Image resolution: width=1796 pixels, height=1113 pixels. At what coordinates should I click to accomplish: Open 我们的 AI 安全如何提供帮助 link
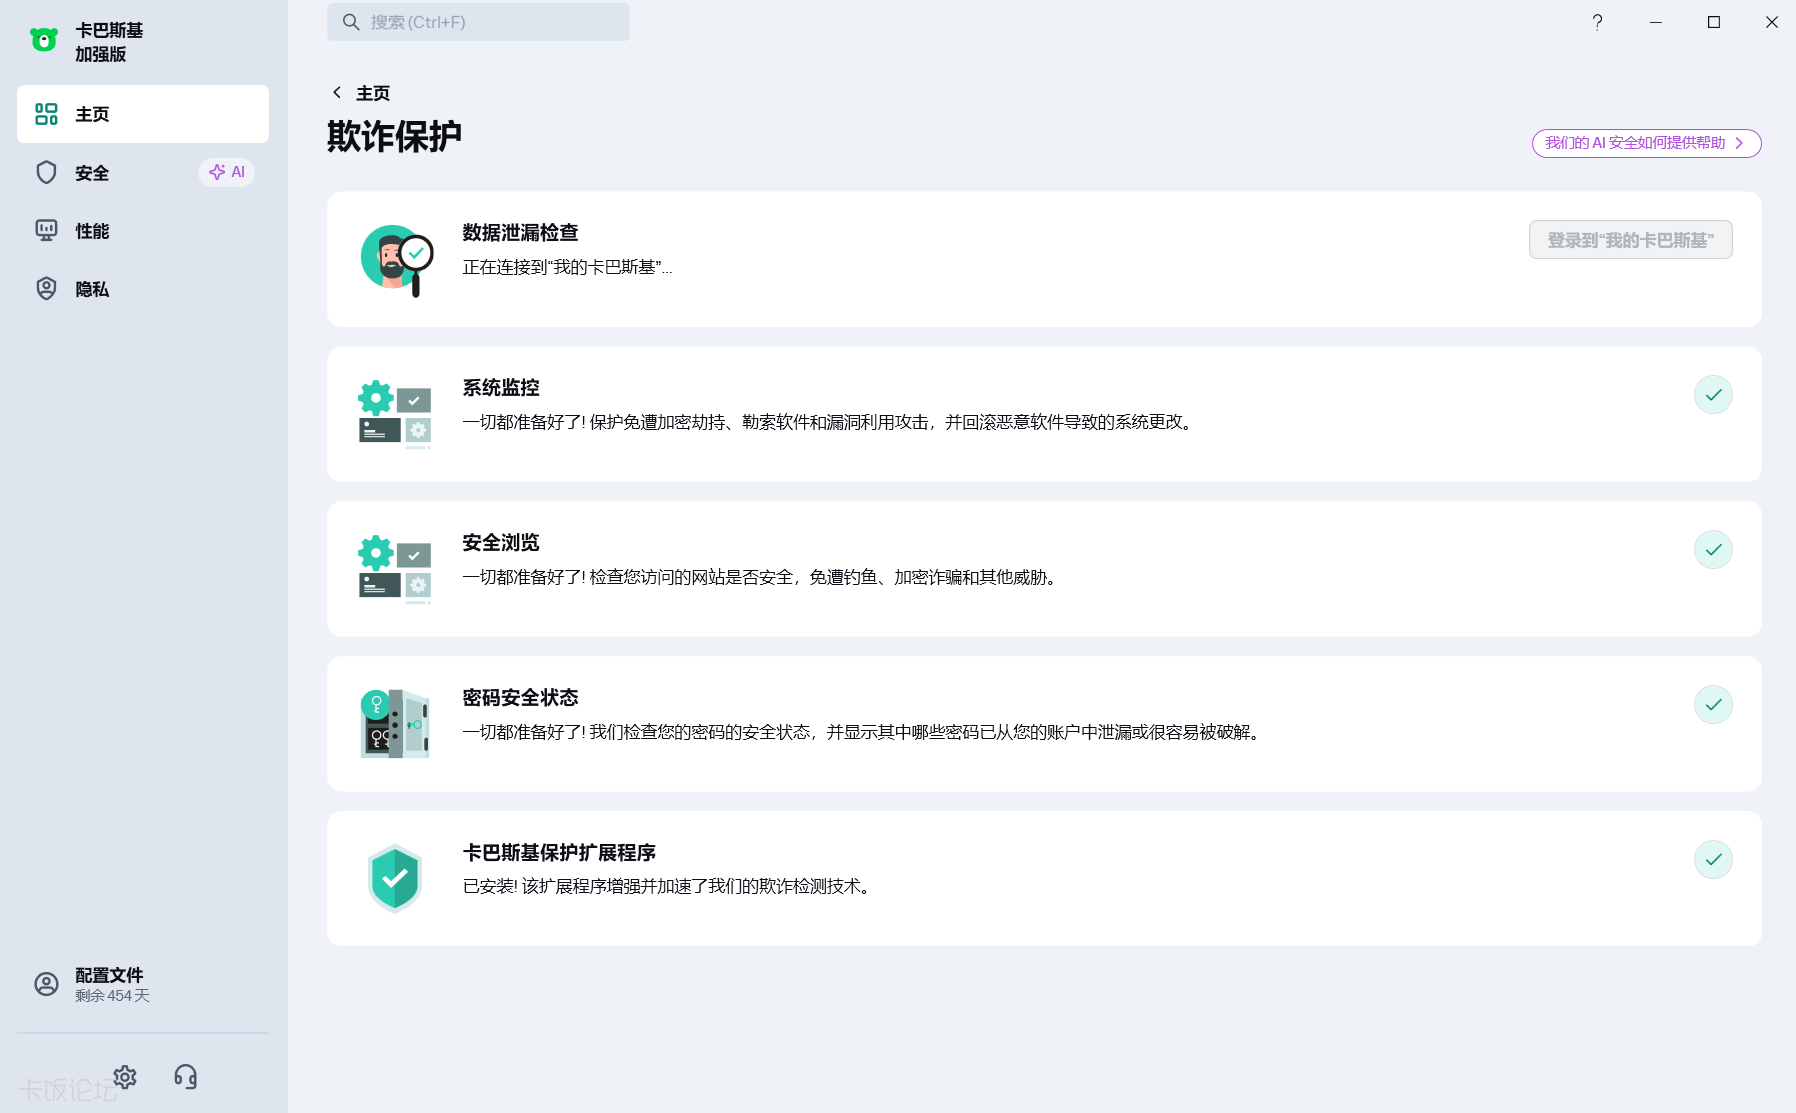1646,143
